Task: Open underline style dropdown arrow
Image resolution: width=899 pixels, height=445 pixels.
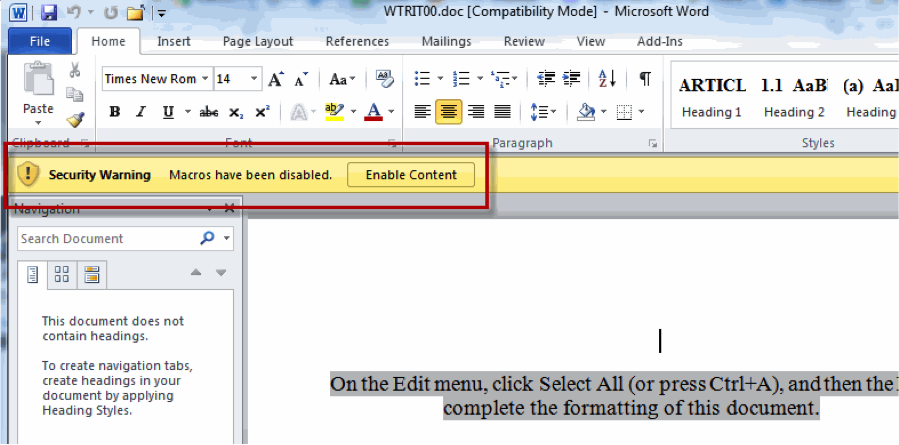Action: pyautogui.click(x=187, y=112)
